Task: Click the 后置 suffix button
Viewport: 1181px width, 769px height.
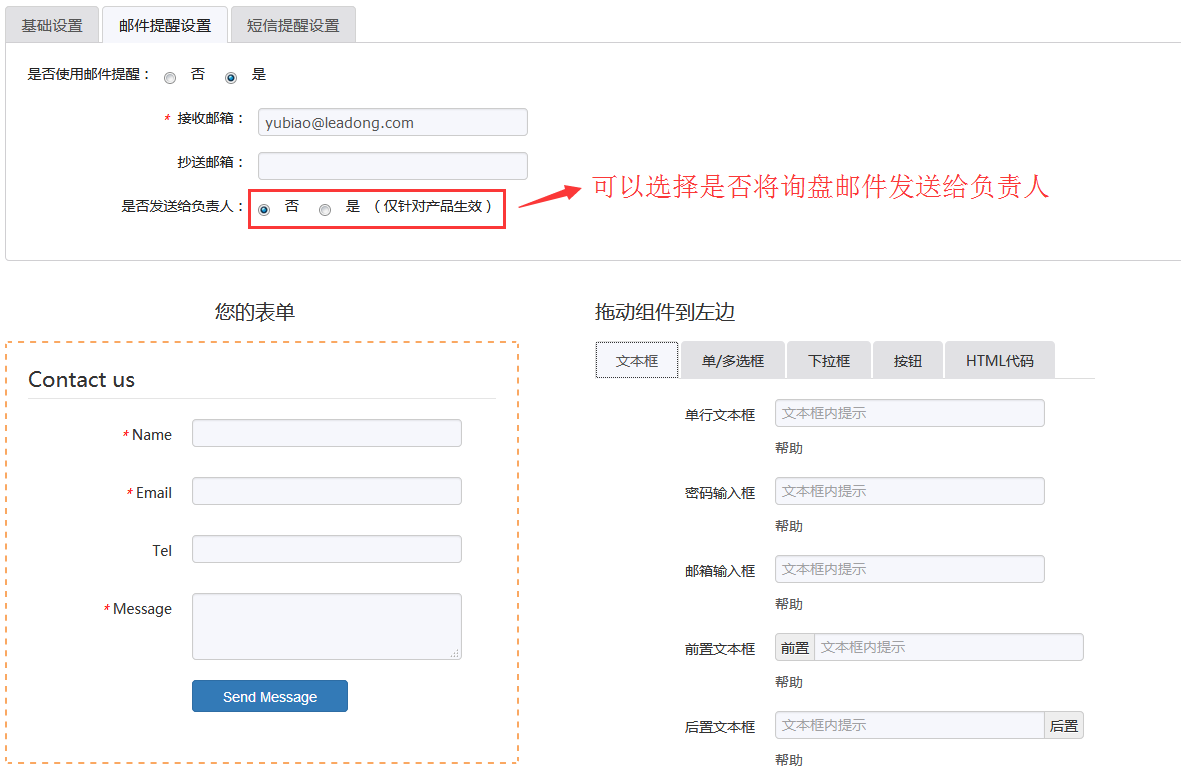Action: point(1063,725)
